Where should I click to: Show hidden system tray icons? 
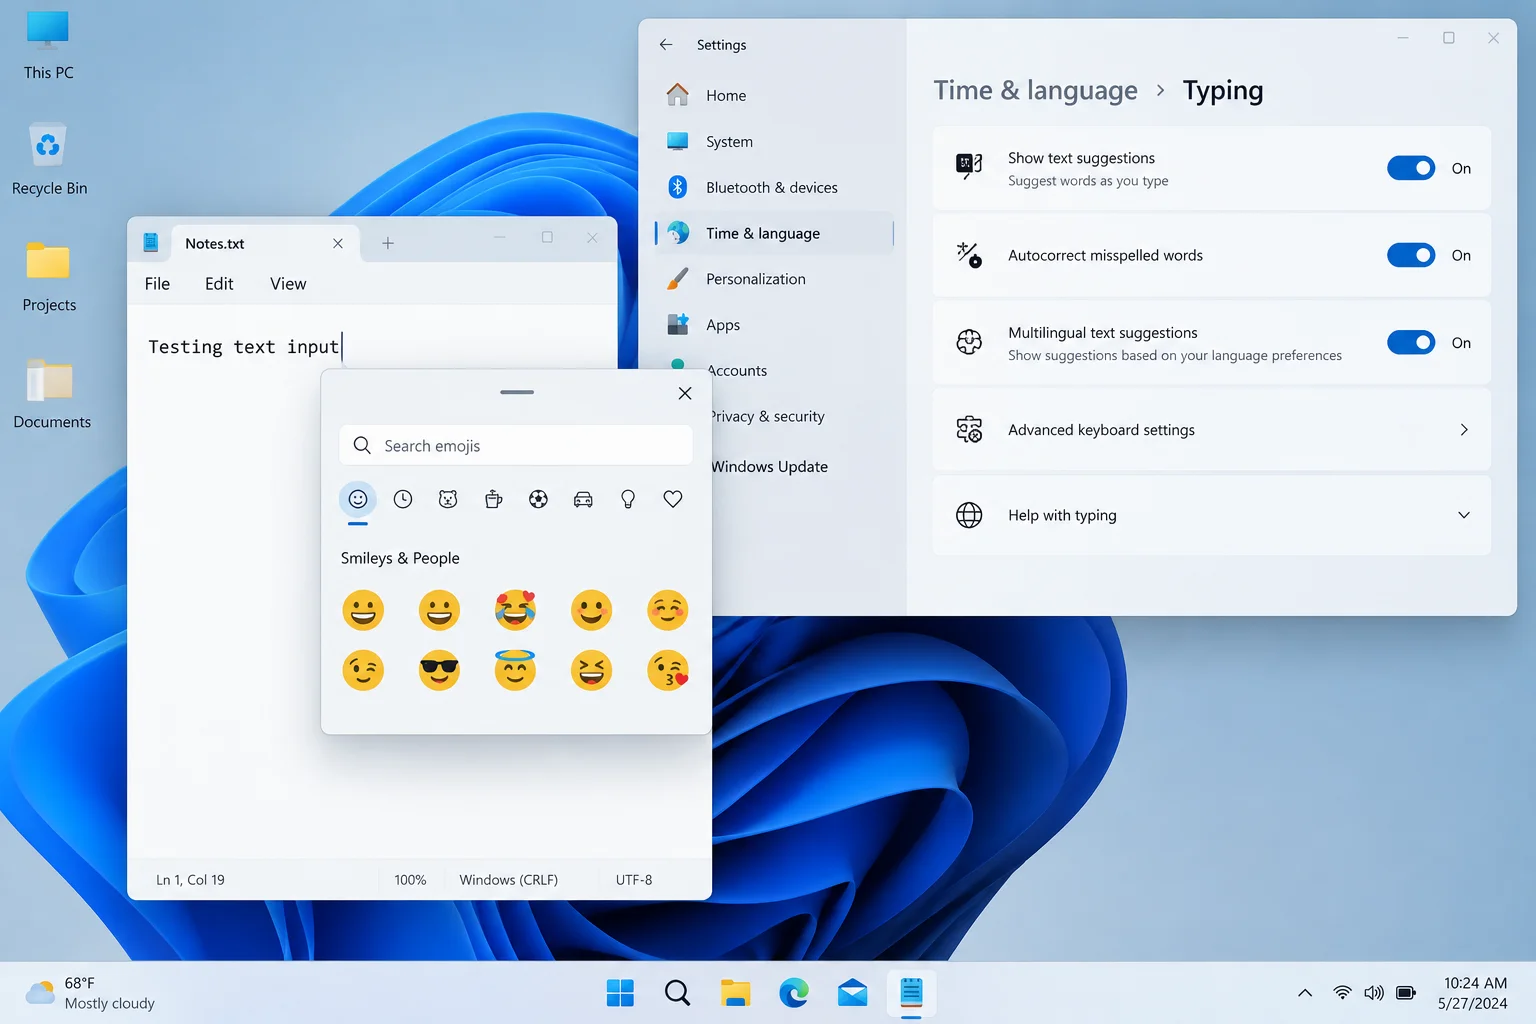[x=1305, y=993]
